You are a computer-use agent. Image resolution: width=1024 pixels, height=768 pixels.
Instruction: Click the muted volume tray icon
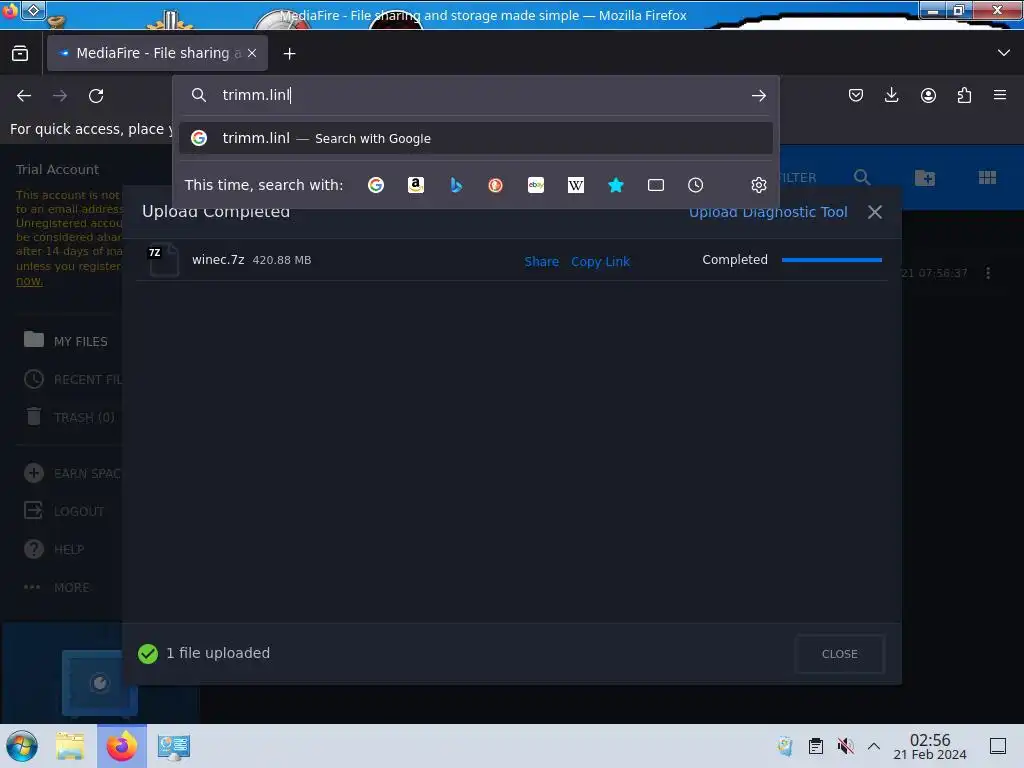846,746
